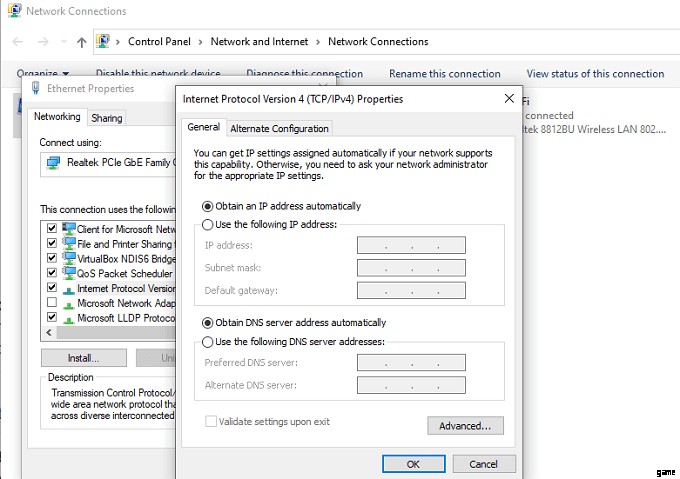Switch to Alternate Configuration tab
The width and height of the screenshot is (680, 479).
pyautogui.click(x=279, y=128)
